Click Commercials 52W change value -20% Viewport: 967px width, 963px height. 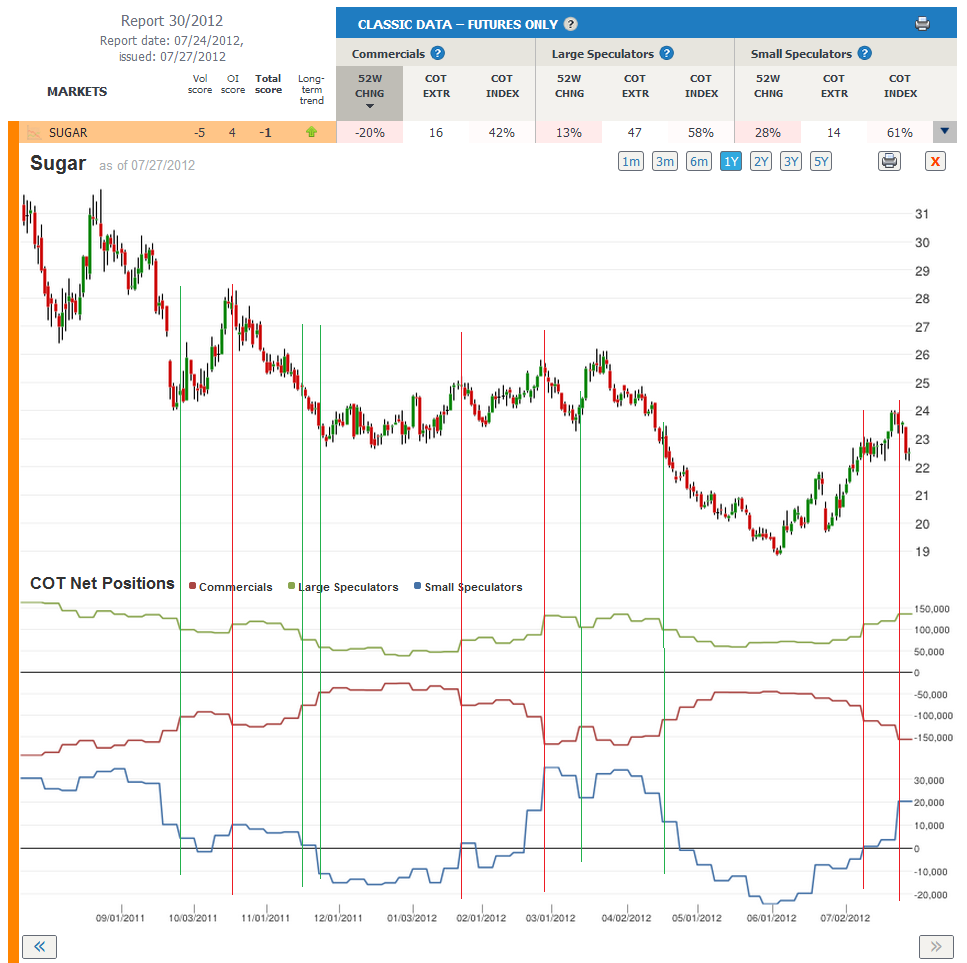(370, 133)
